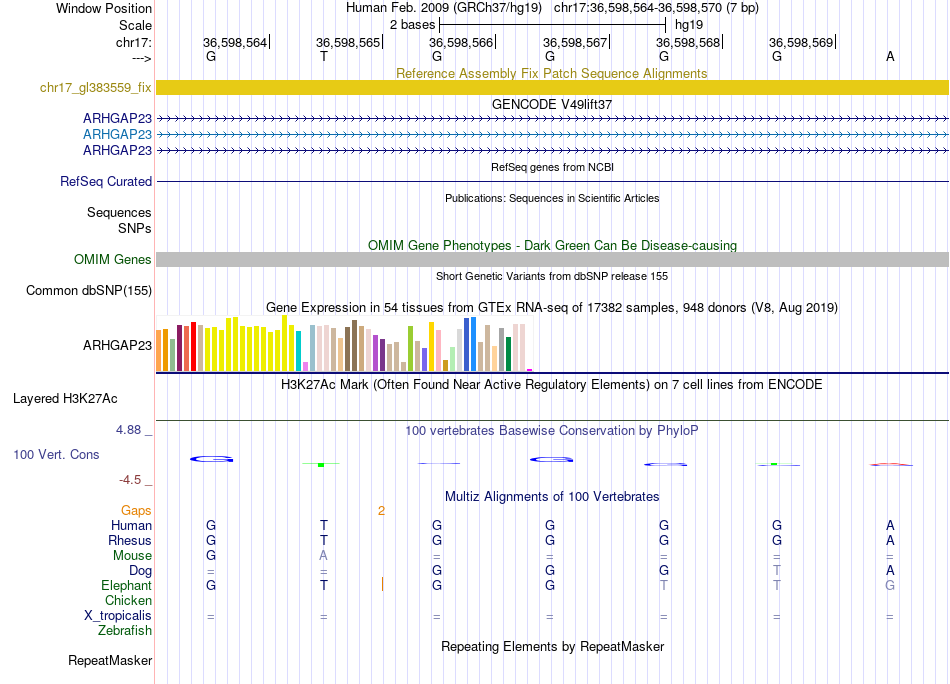Image resolution: width=950 pixels, height=684 pixels.
Task: Click the chr17_gl383559_fix track label
Action: pyautogui.click(x=95, y=87)
